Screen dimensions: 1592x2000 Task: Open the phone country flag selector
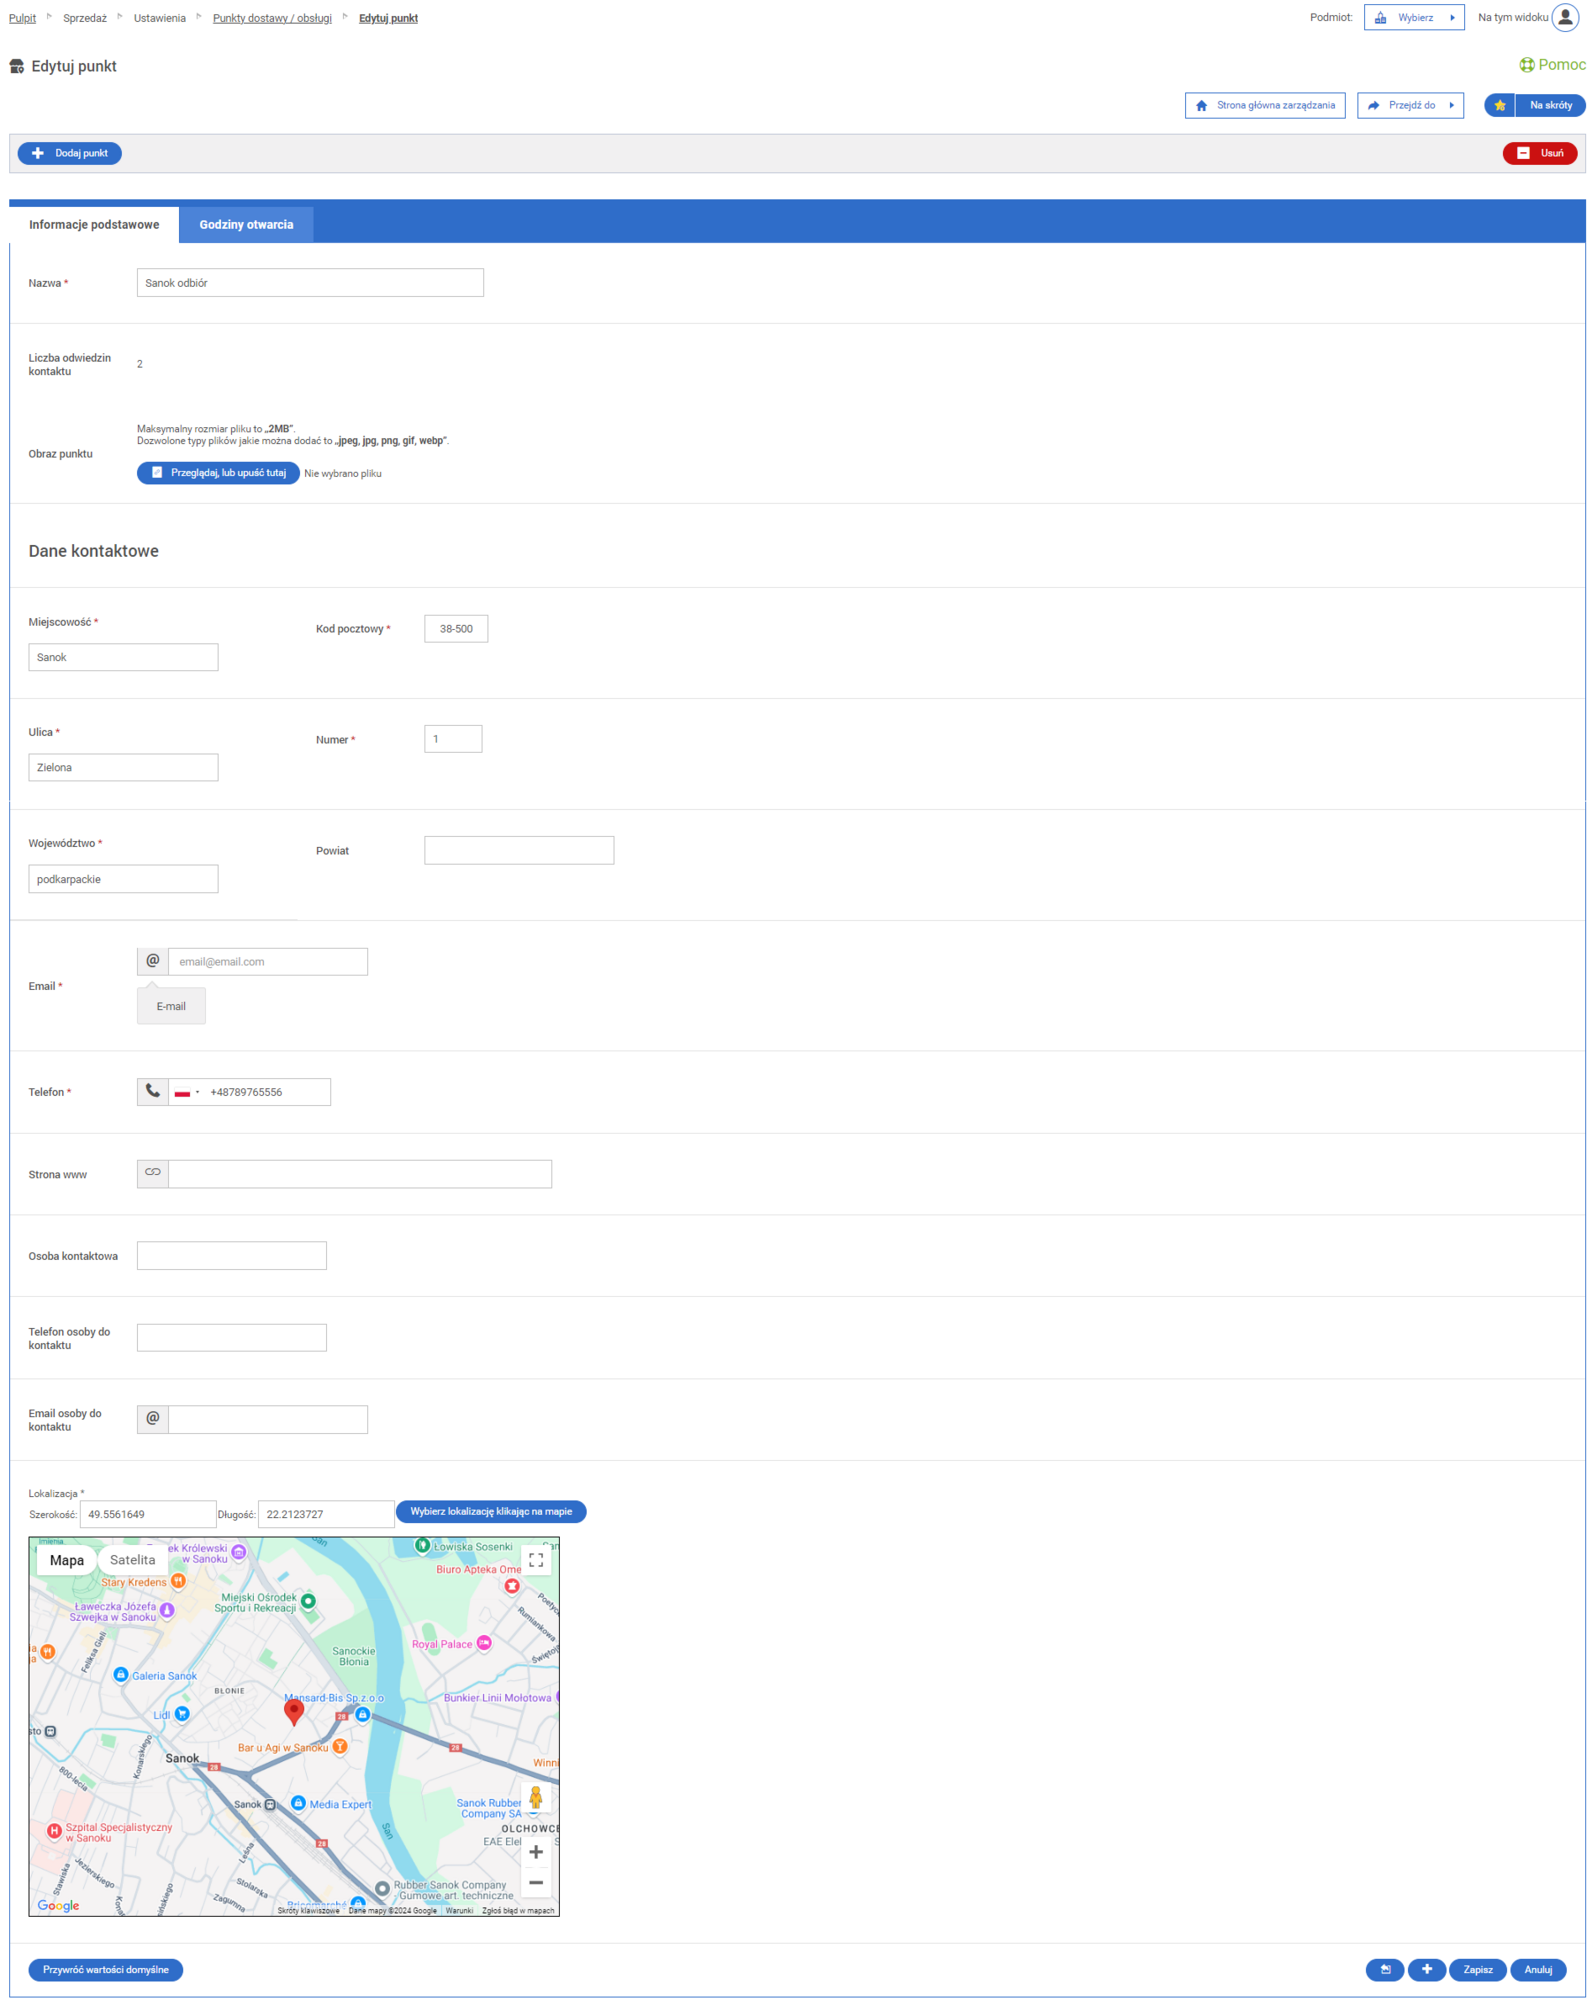click(x=186, y=1092)
